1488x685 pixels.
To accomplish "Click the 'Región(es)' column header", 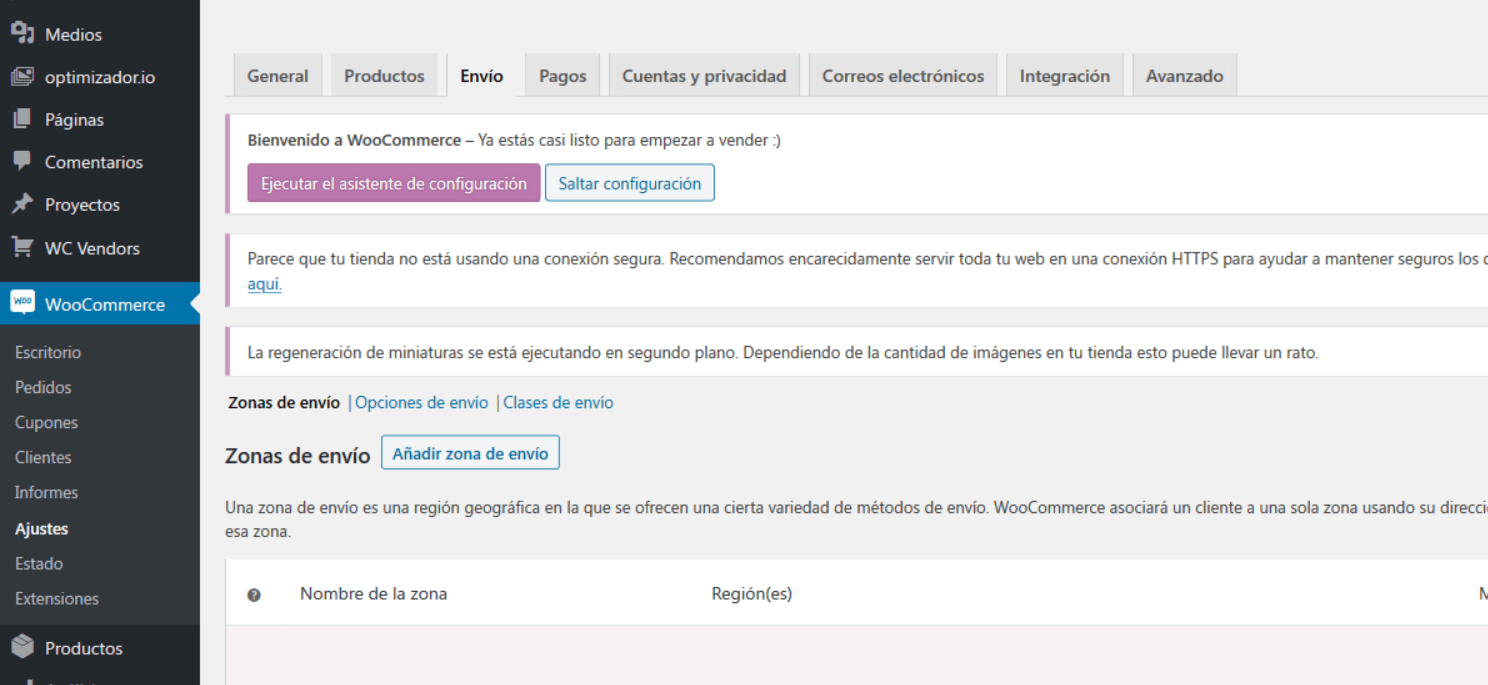I will 752,593.
